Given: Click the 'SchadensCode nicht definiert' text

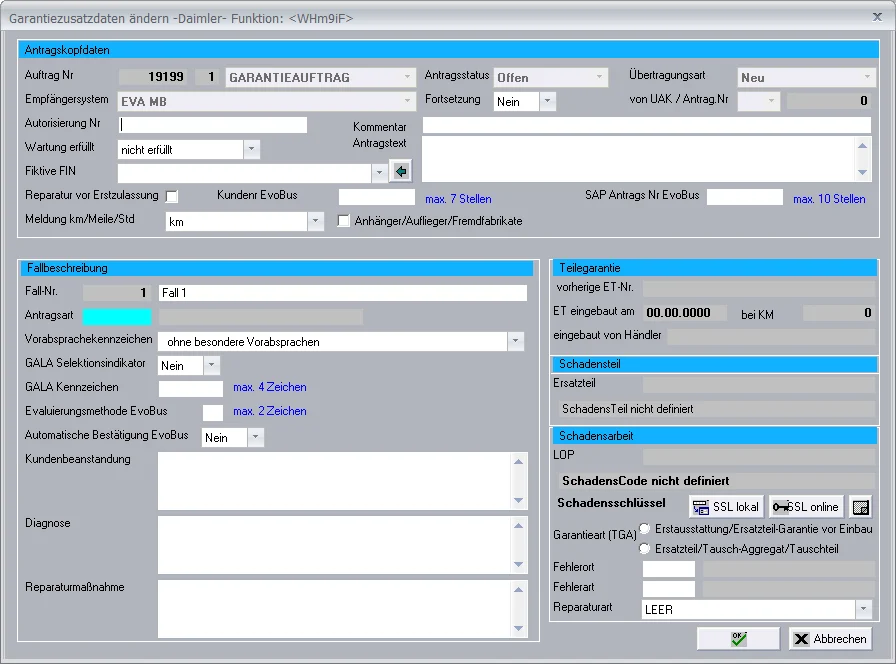Looking at the screenshot, I should [x=646, y=481].
